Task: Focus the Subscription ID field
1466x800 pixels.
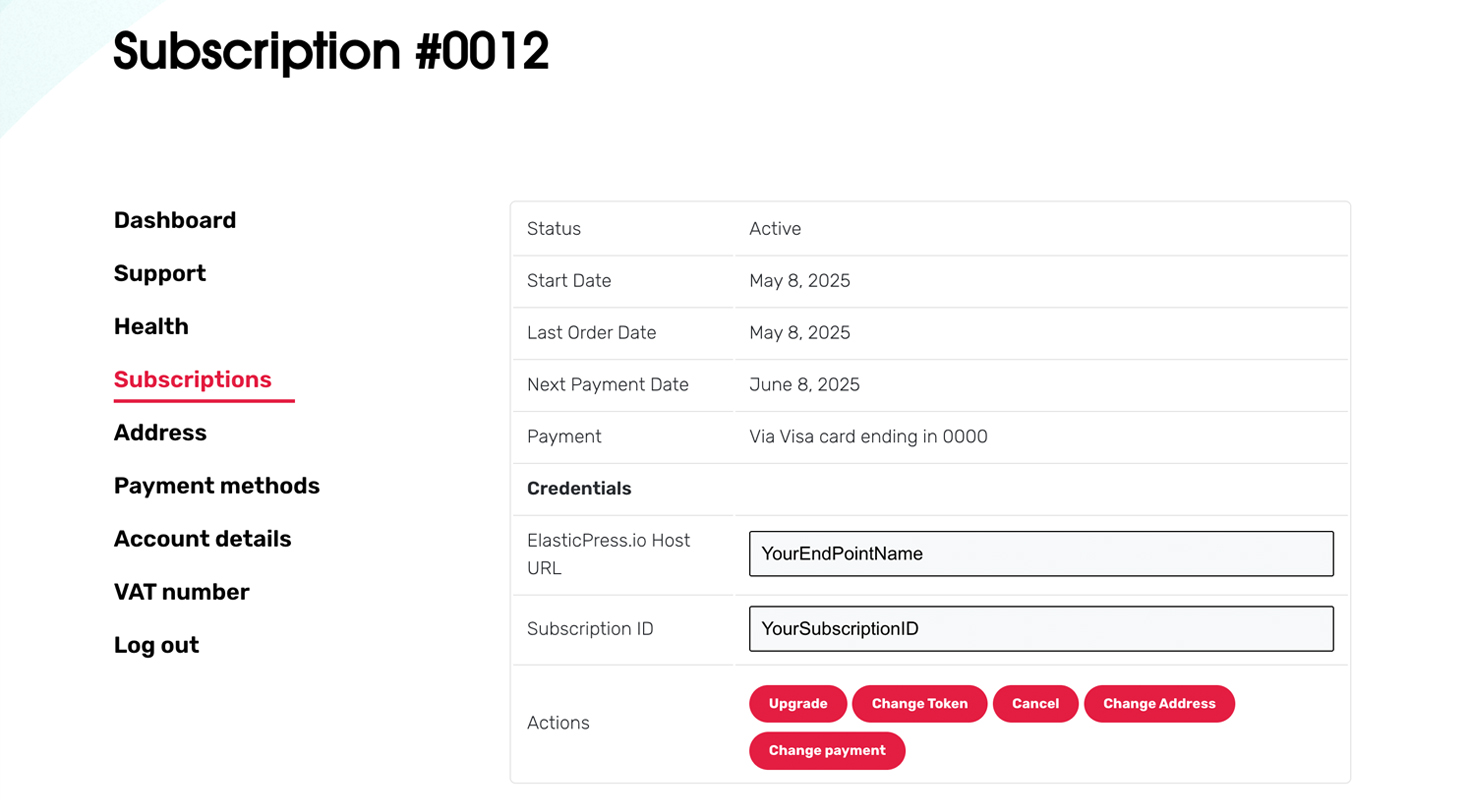Action: 1041,629
